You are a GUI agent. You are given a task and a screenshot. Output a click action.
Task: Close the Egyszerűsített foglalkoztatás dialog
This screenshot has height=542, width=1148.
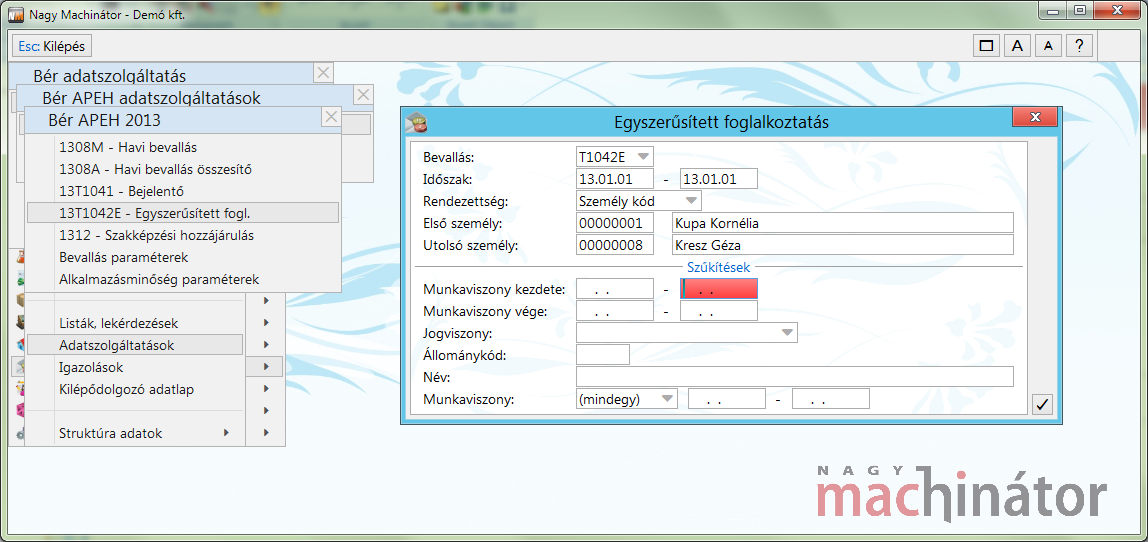(x=1035, y=118)
